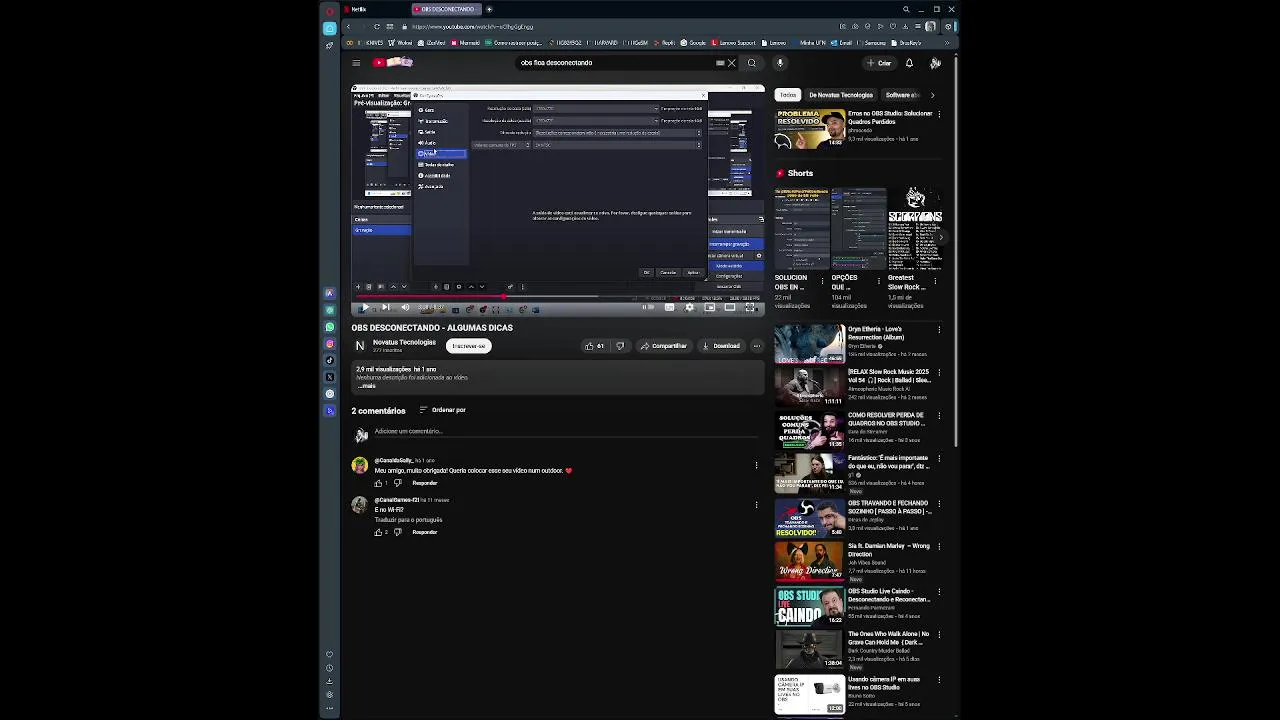Subscribe with the Inscrever-se button

tap(468, 346)
